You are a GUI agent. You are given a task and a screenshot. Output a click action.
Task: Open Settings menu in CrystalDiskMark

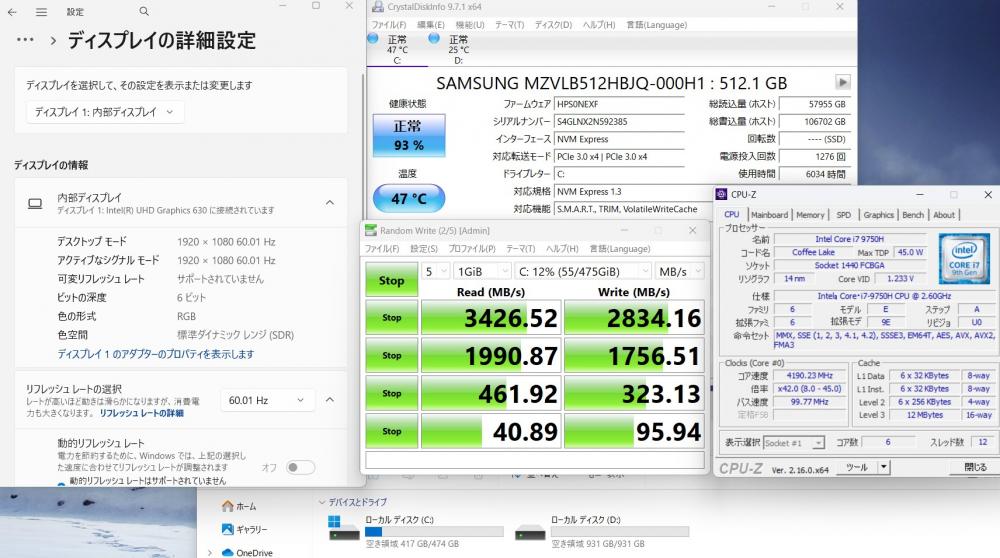tap(423, 249)
